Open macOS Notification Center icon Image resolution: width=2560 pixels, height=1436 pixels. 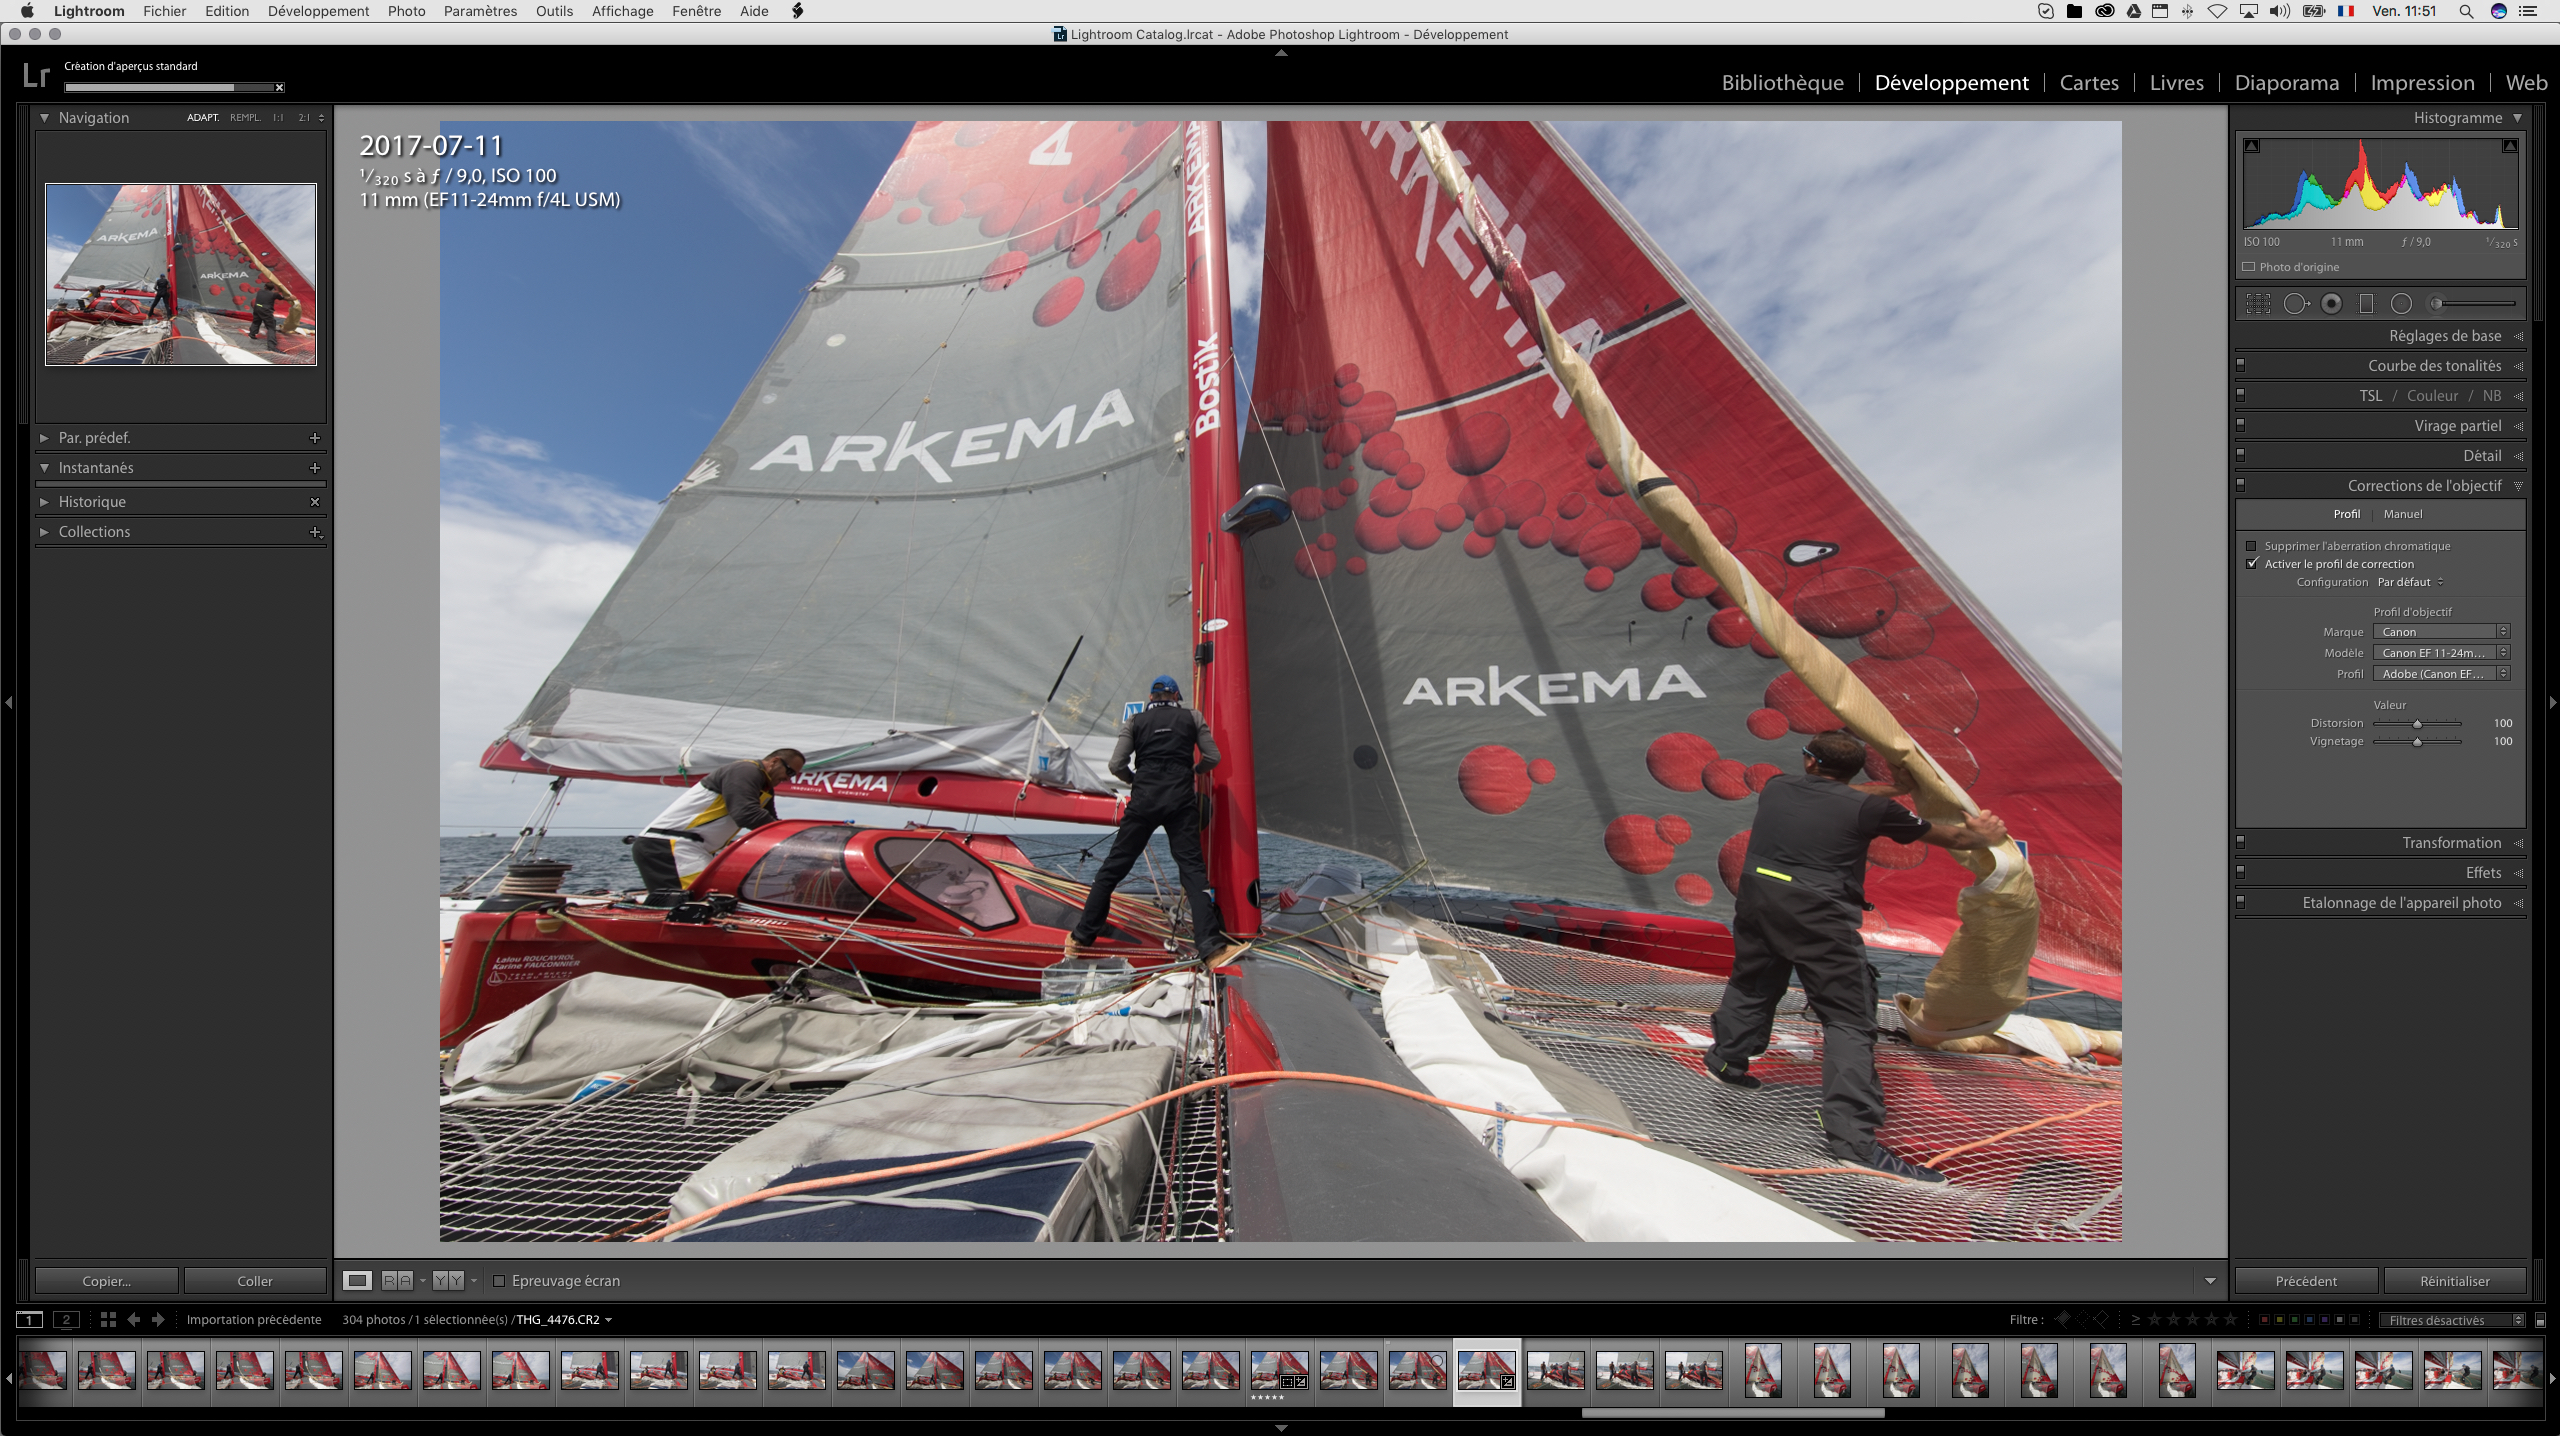2530,11
